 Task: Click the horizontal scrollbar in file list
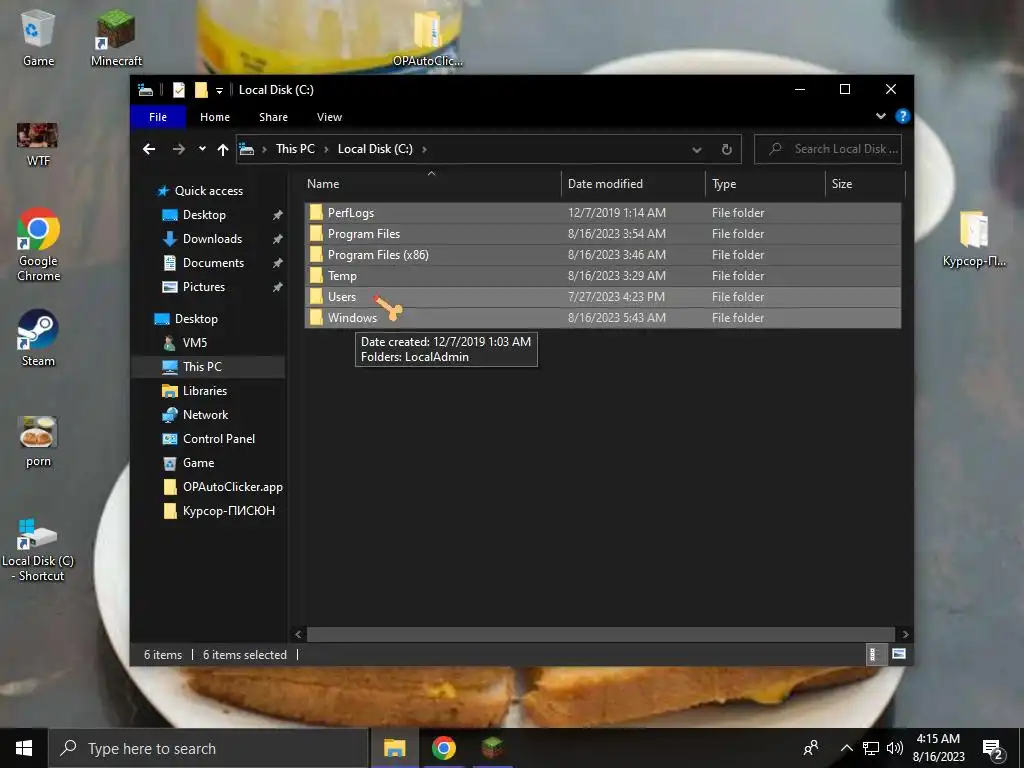click(x=601, y=634)
